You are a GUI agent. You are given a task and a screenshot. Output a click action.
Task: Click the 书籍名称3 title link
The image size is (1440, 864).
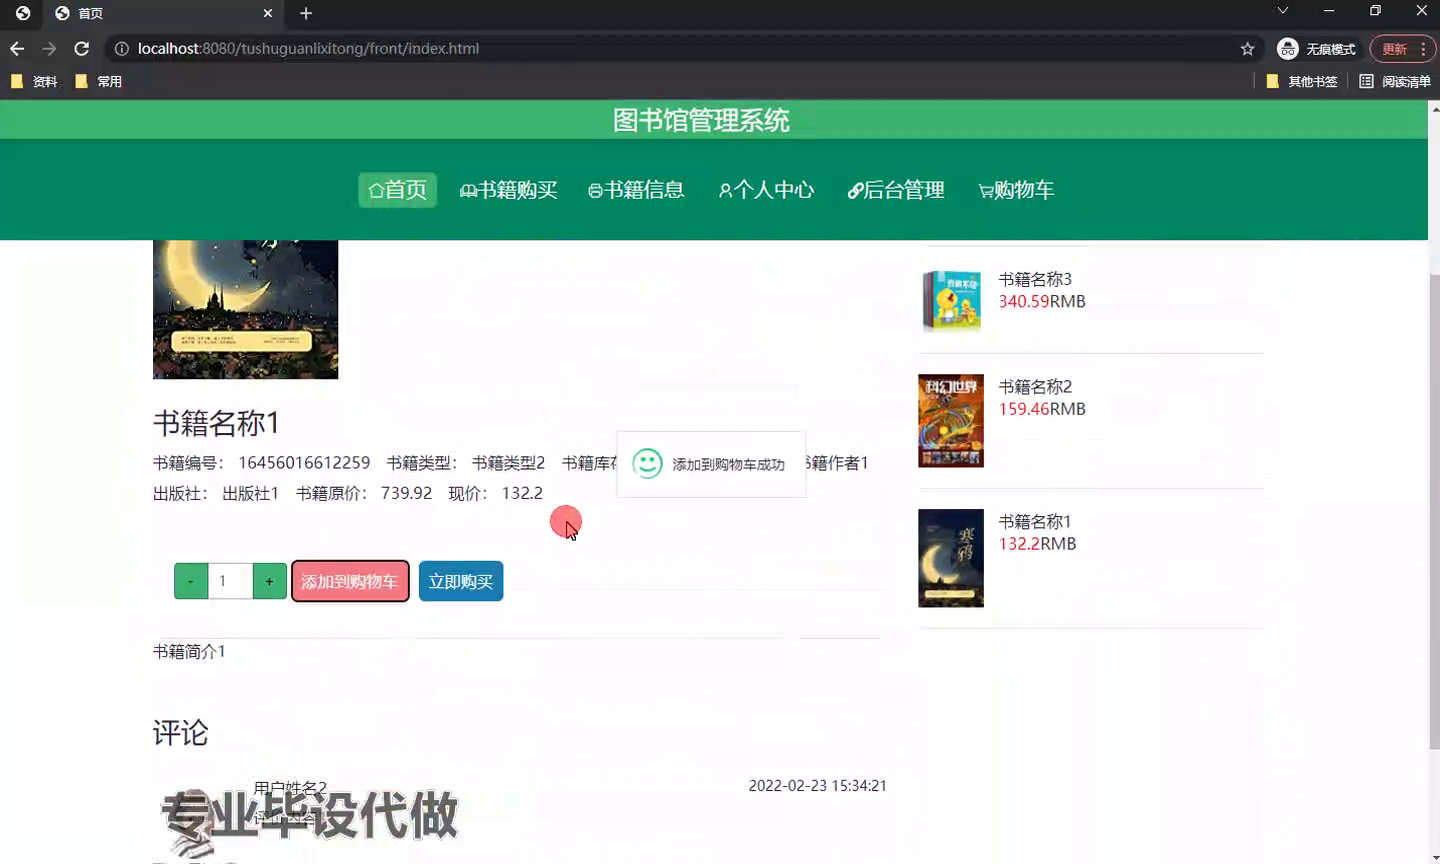click(1035, 279)
